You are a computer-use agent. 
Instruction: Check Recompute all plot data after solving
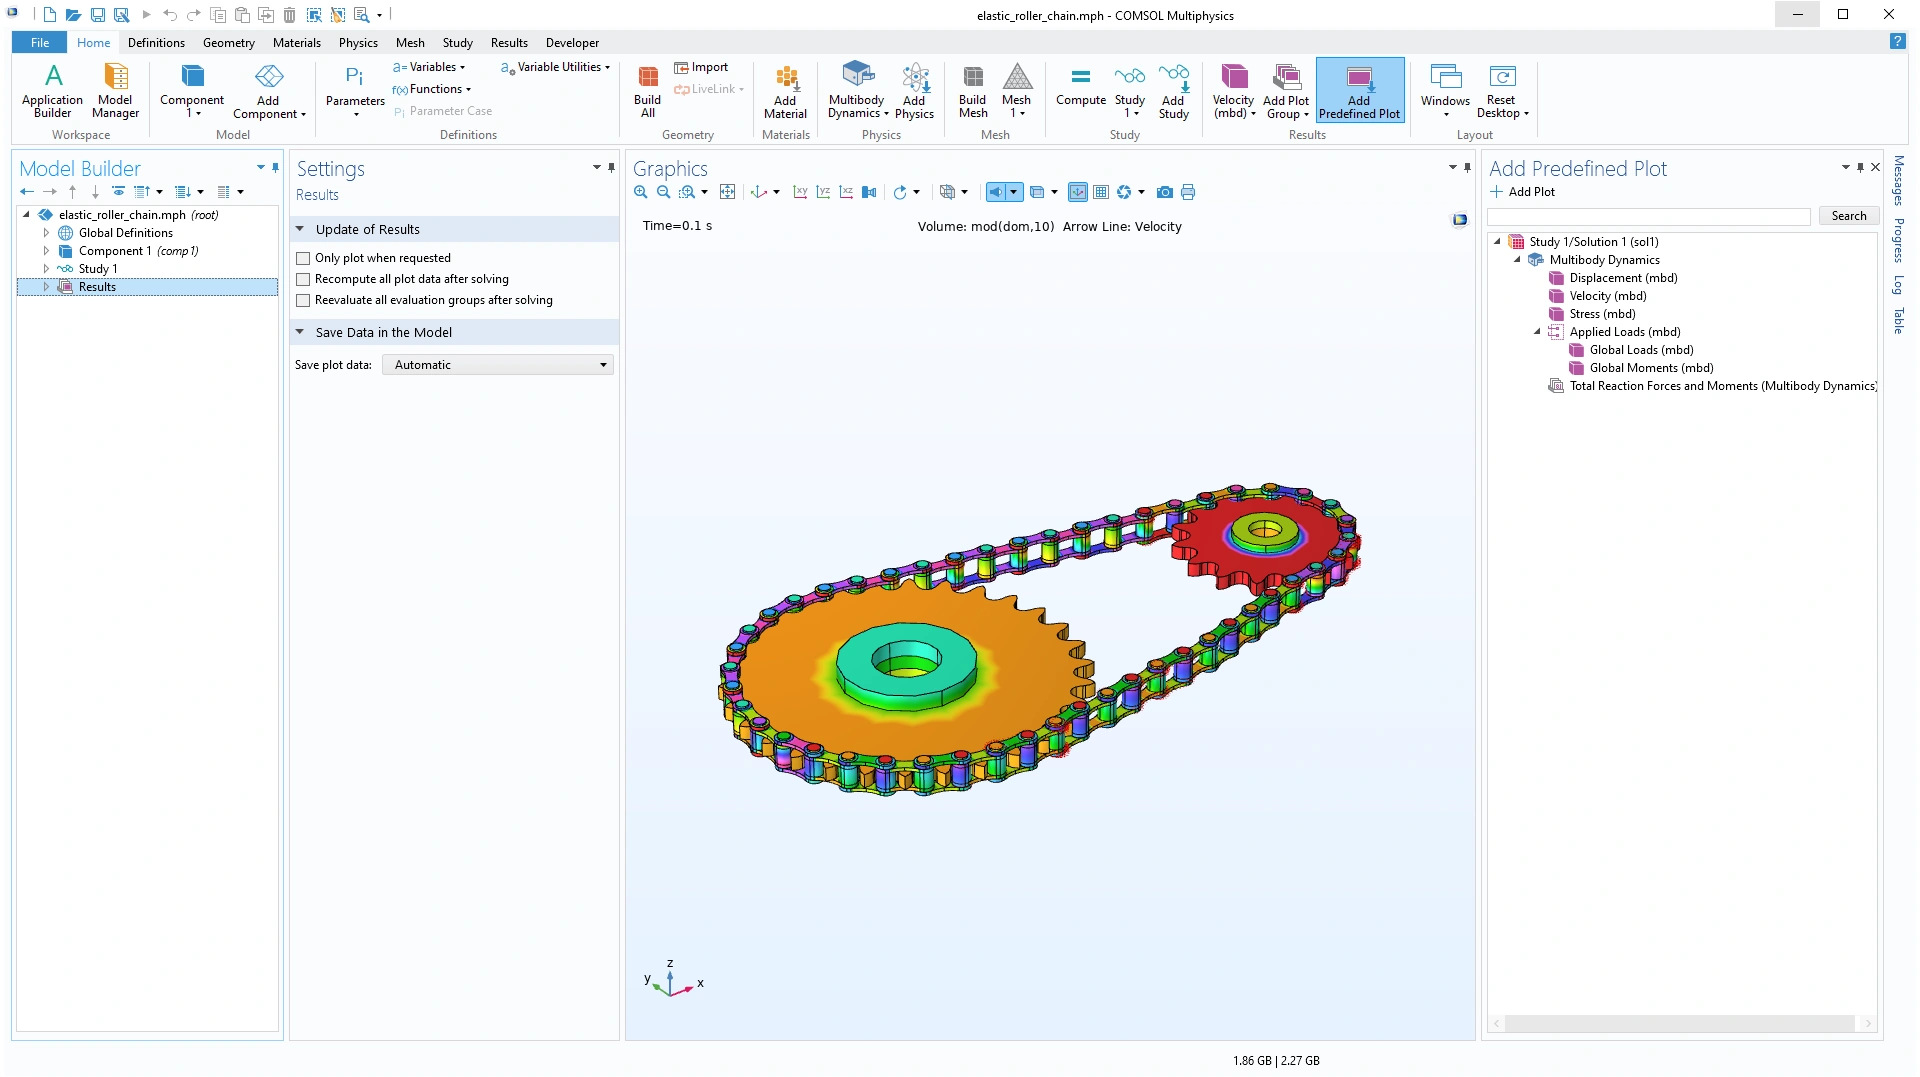[304, 279]
